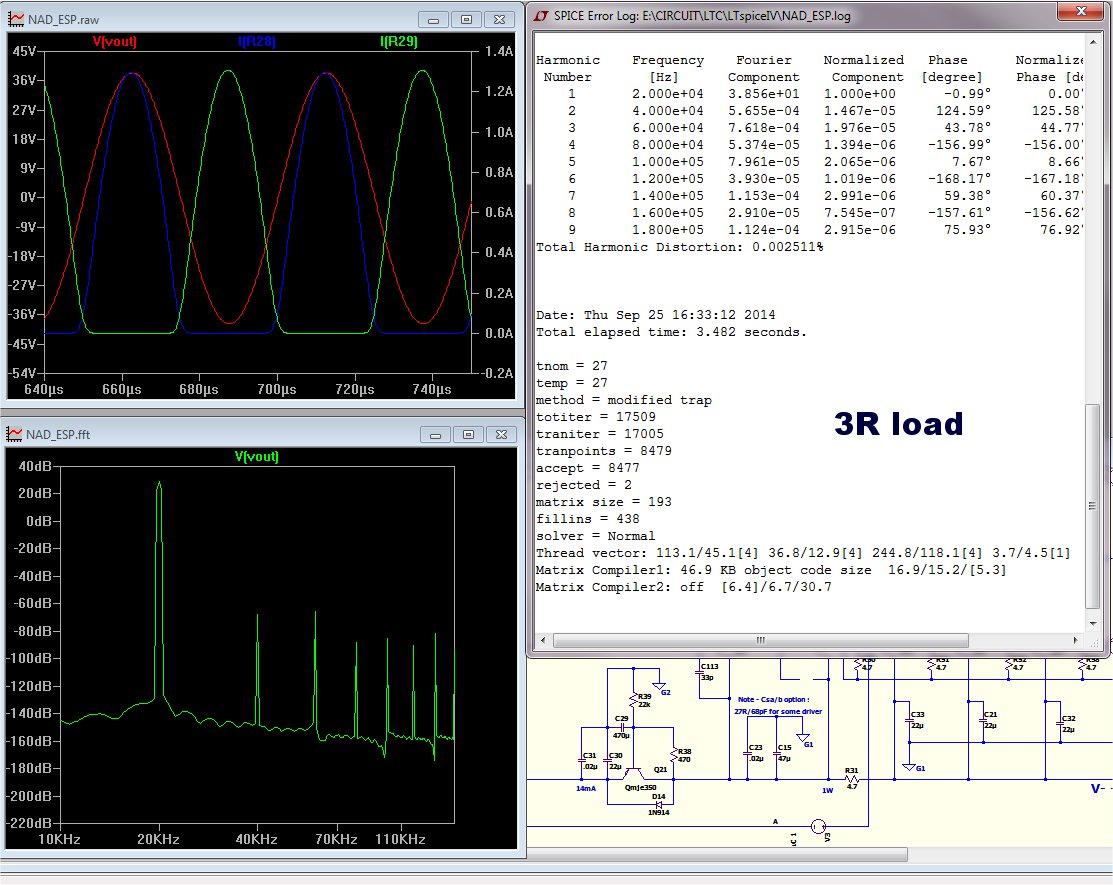Click the 14mA label in schematic
1113x885 pixels.
586,788
